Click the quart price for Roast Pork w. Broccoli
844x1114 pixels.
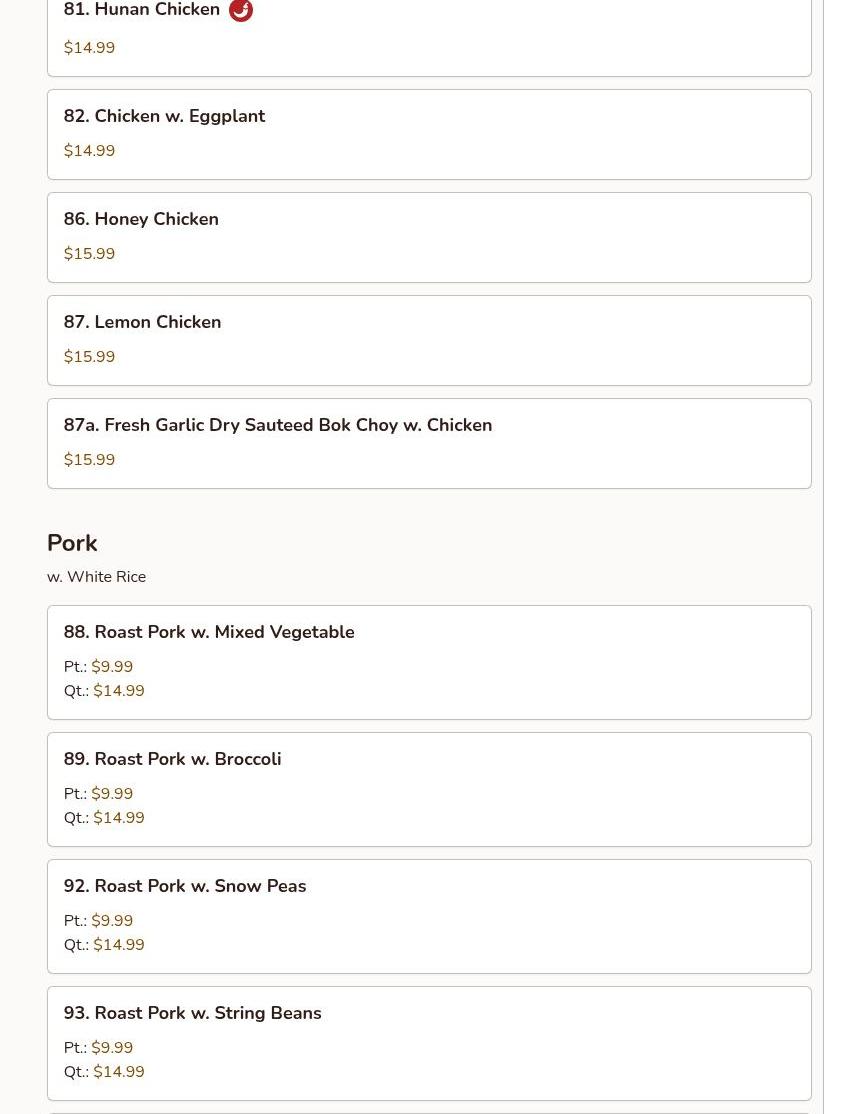tap(118, 818)
